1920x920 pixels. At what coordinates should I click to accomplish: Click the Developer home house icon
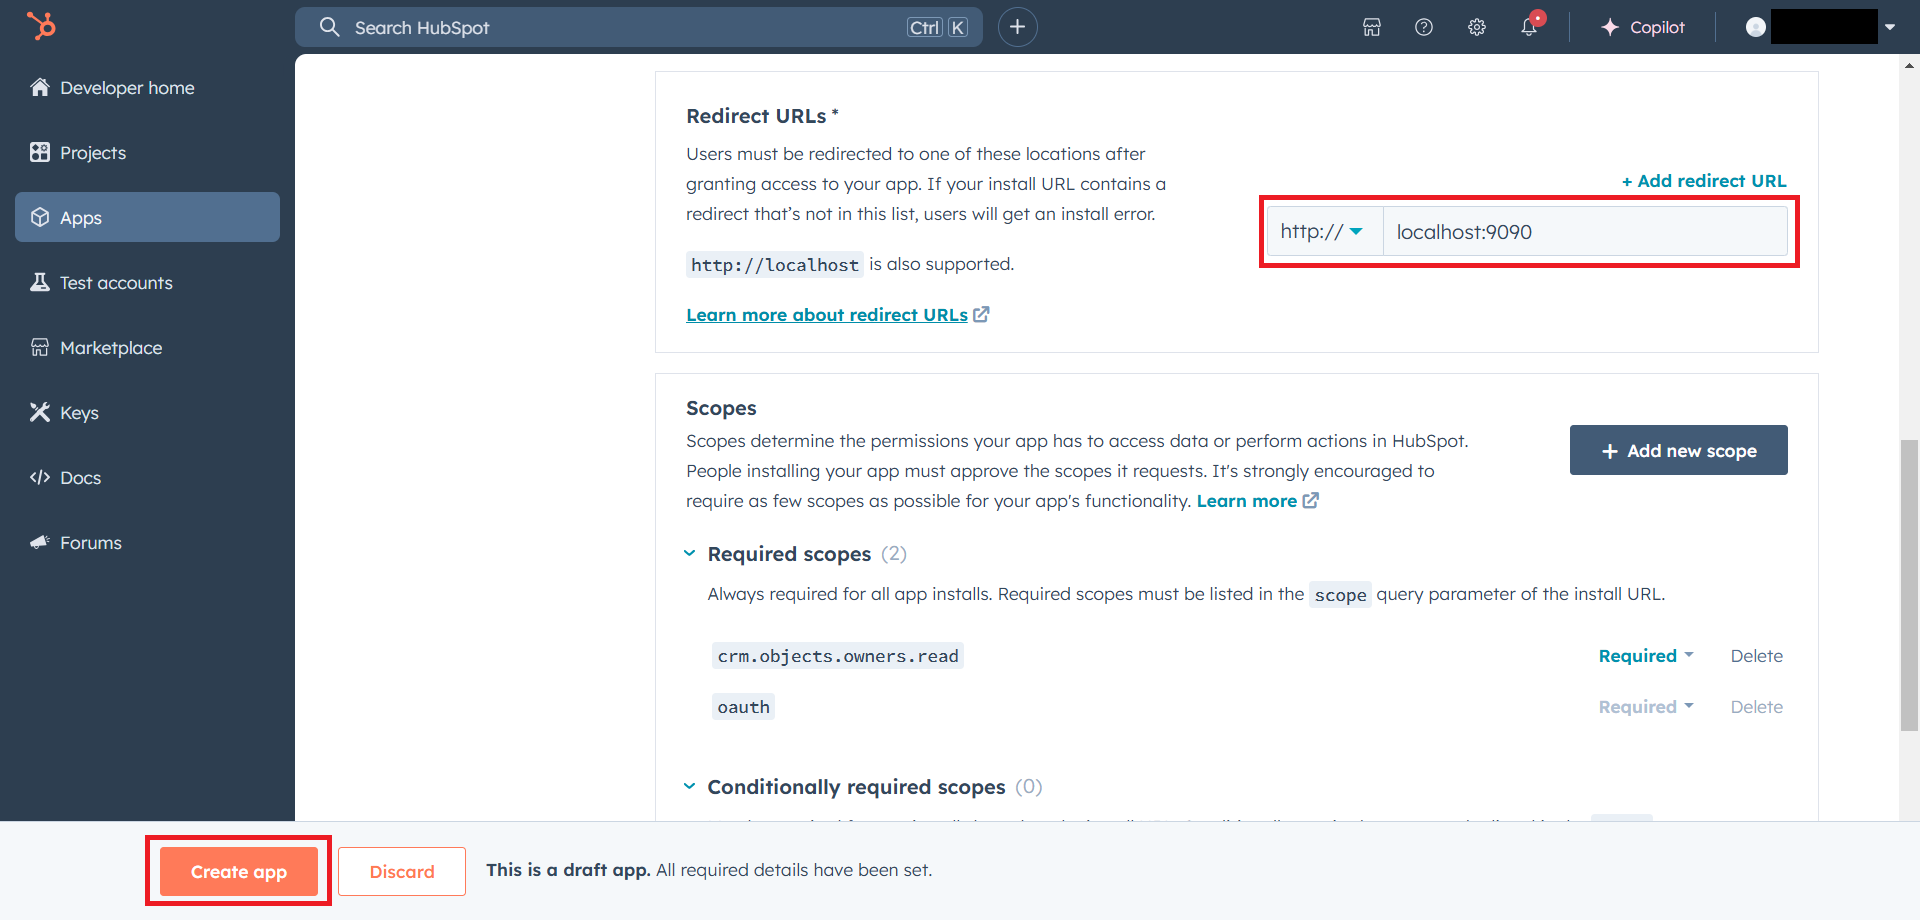(x=40, y=87)
